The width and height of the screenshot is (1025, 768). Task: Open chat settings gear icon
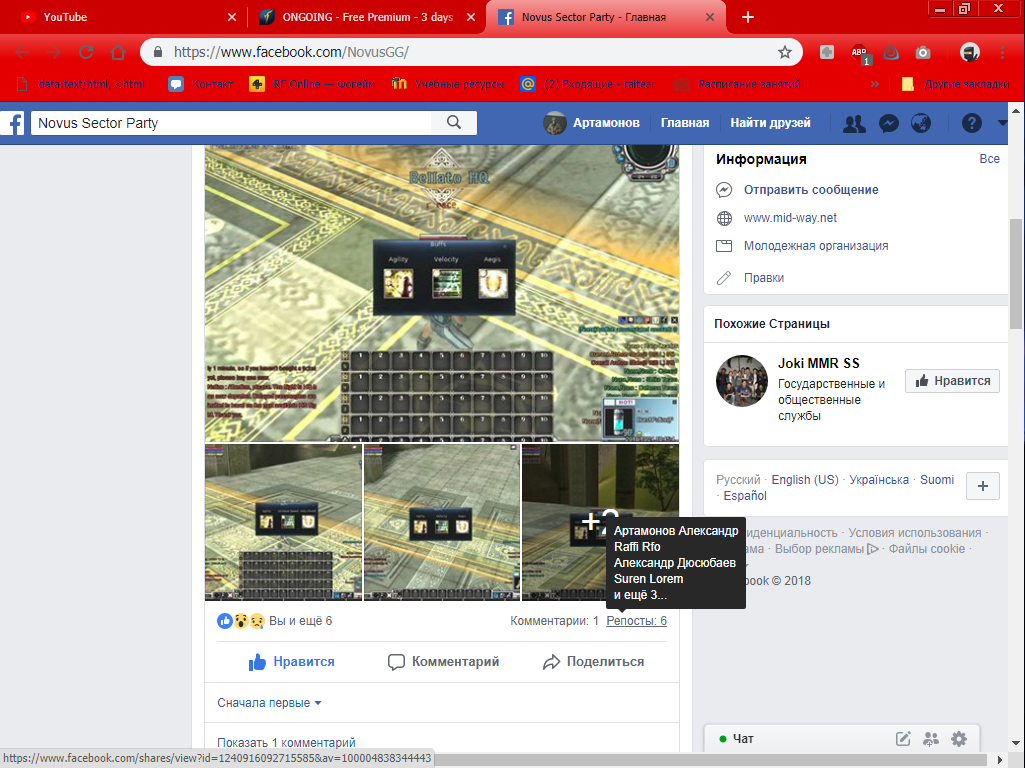tap(959, 739)
